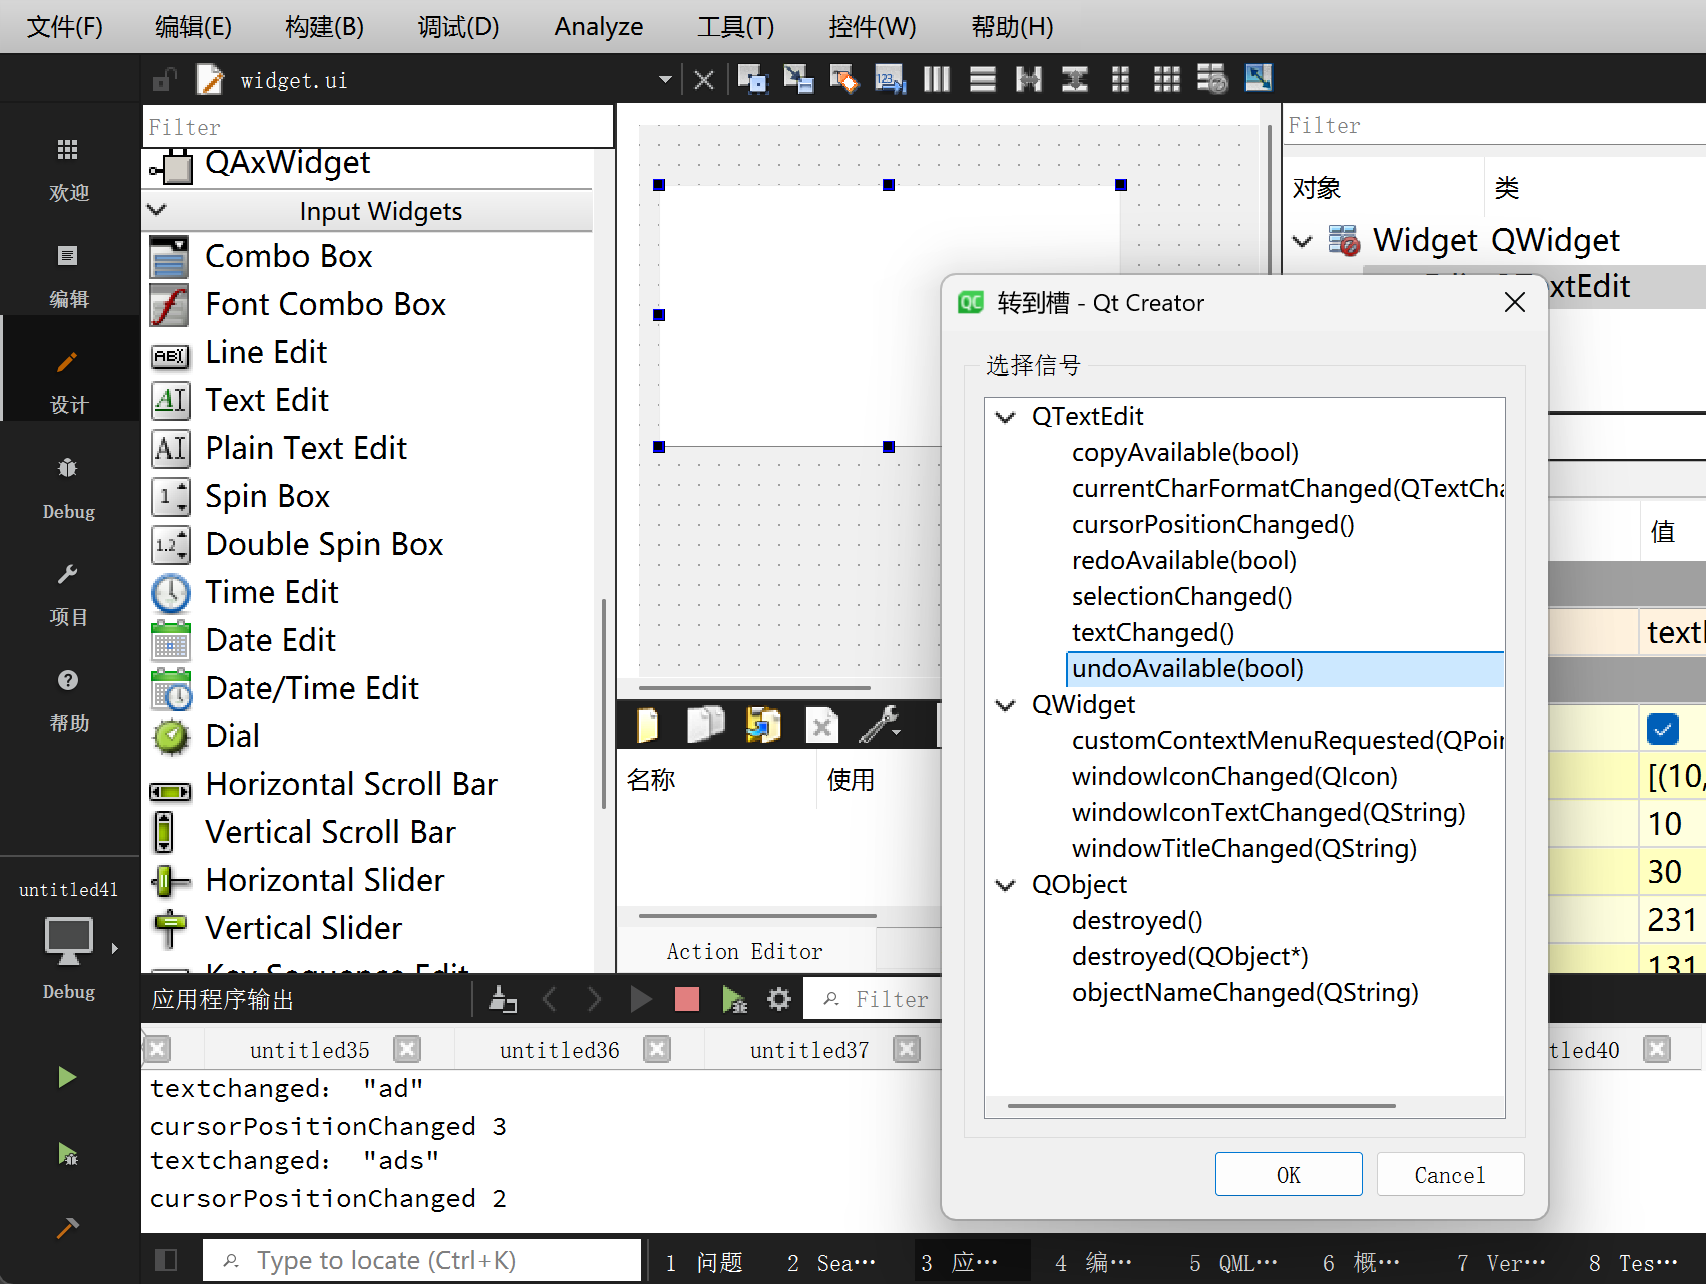This screenshot has height=1284, width=1706.
Task: Select cursorPositionChanged() signal
Action: (x=1213, y=525)
